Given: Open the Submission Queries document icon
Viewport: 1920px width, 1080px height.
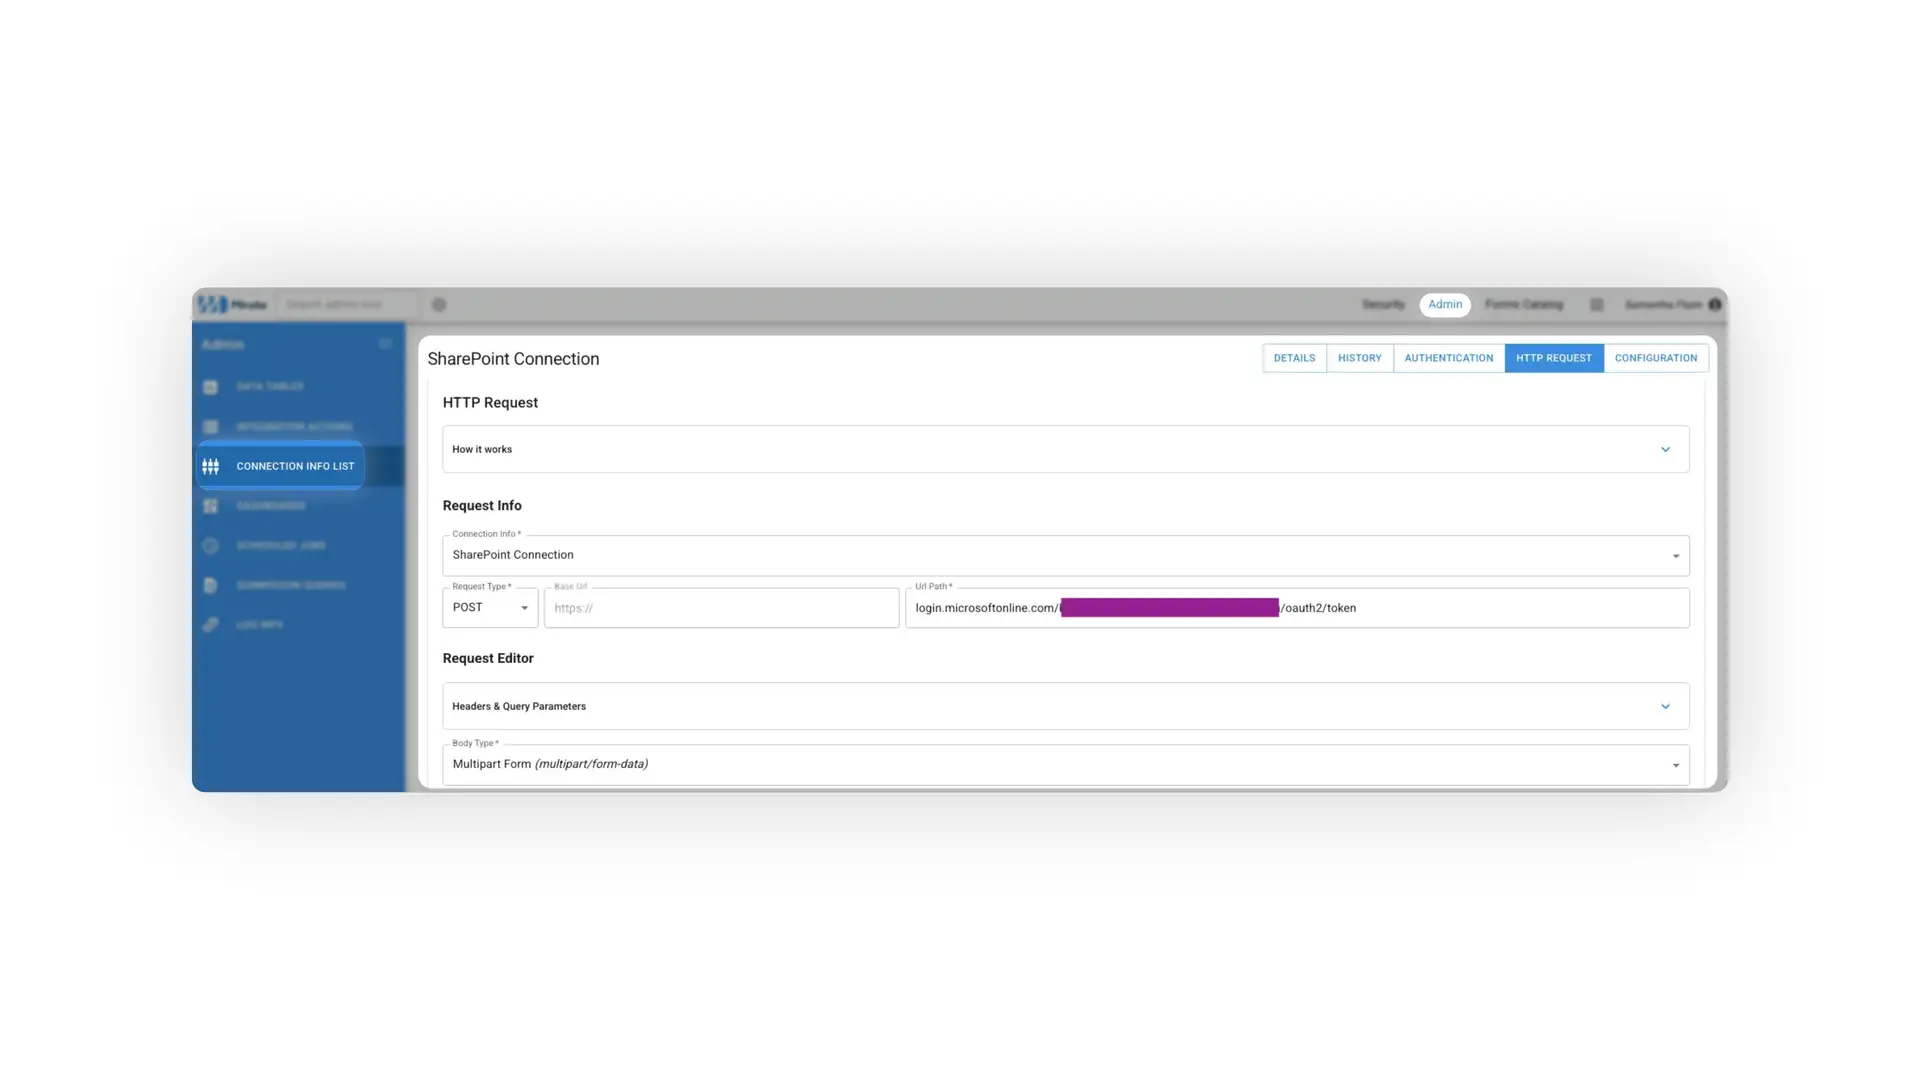Looking at the screenshot, I should coord(210,585).
